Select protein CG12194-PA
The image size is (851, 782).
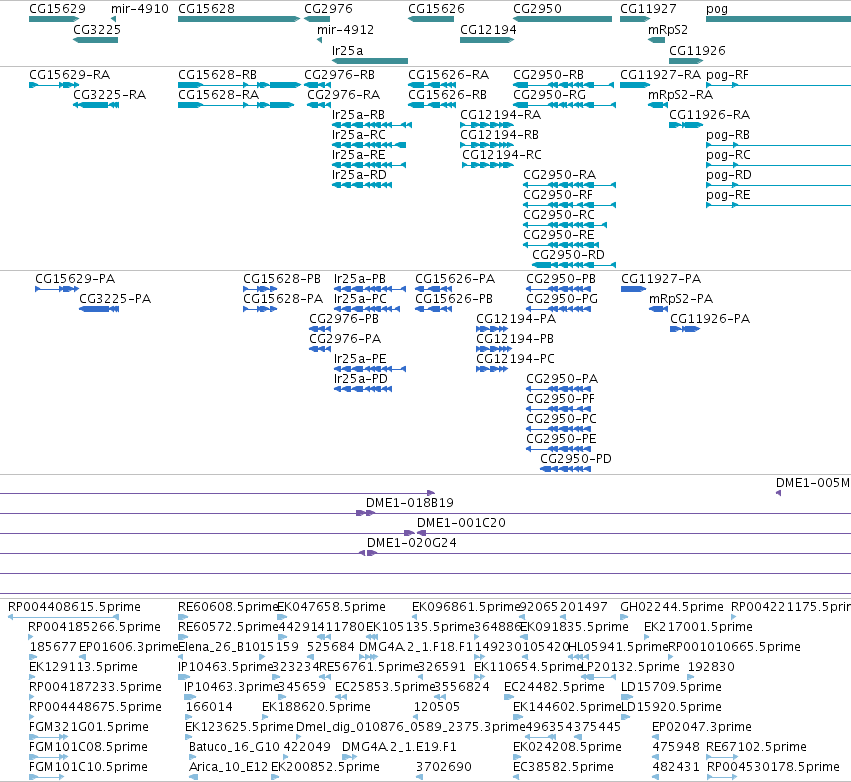(x=492, y=329)
